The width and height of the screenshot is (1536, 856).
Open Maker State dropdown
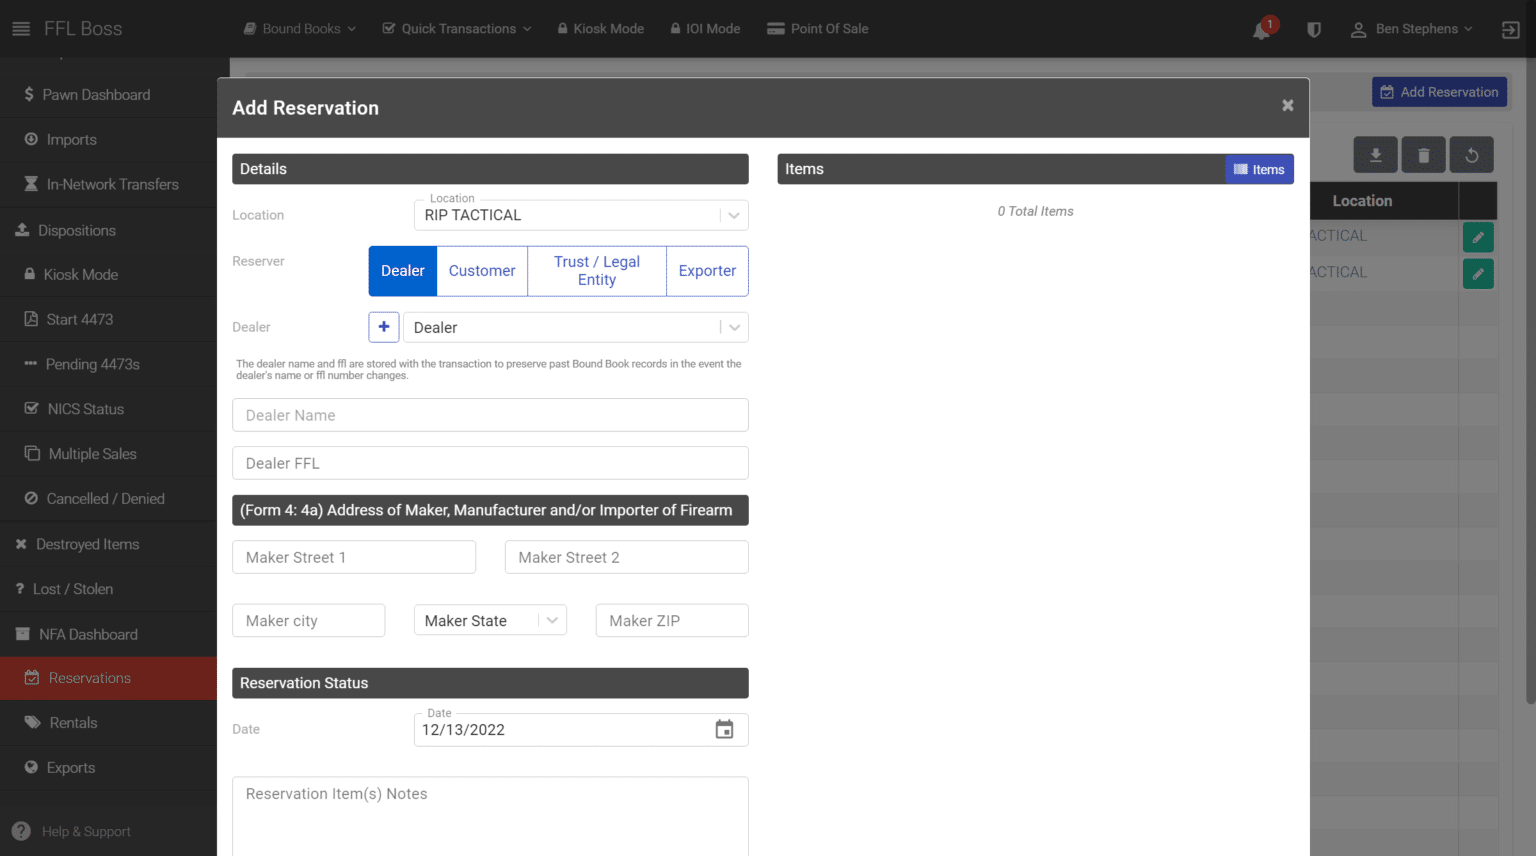point(490,621)
